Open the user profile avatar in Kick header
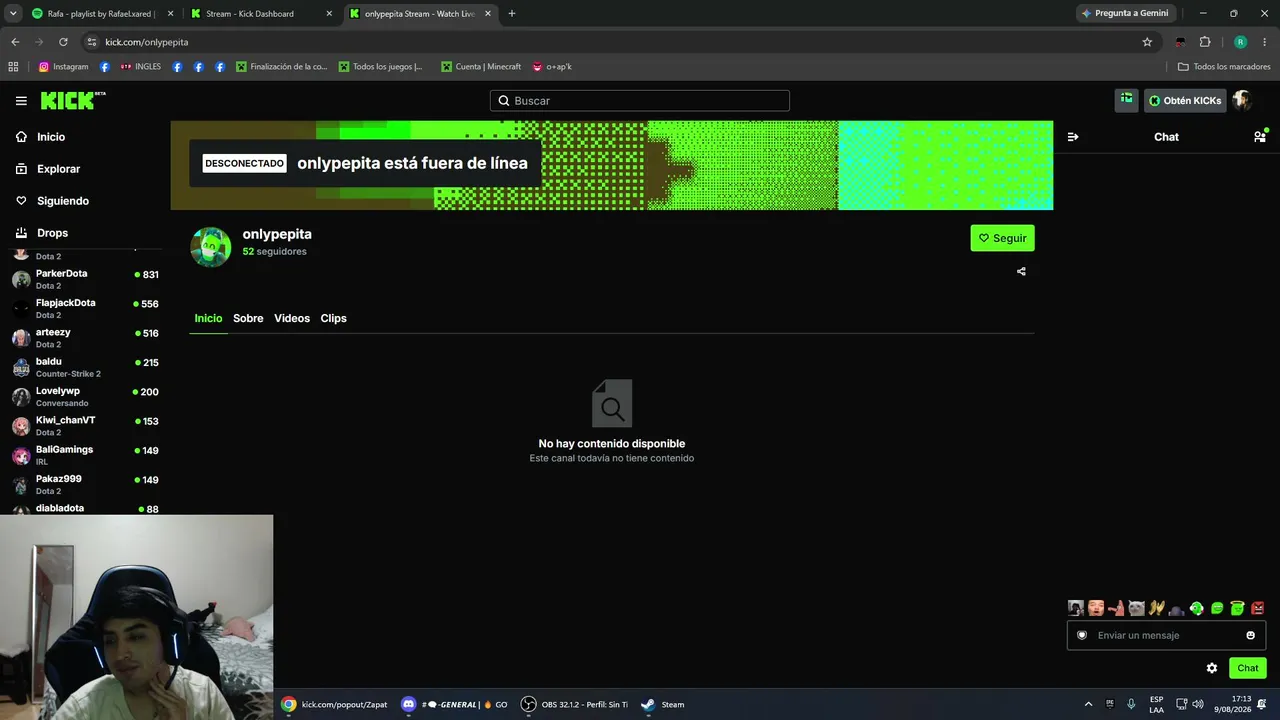This screenshot has height=720, width=1280. pos(1242,100)
